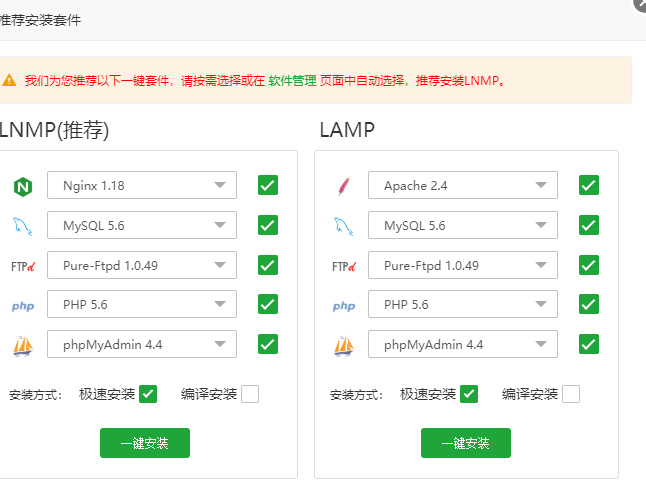
Task: Open LNMP MySQL 5.6 version dropdown
Action: tap(142, 225)
